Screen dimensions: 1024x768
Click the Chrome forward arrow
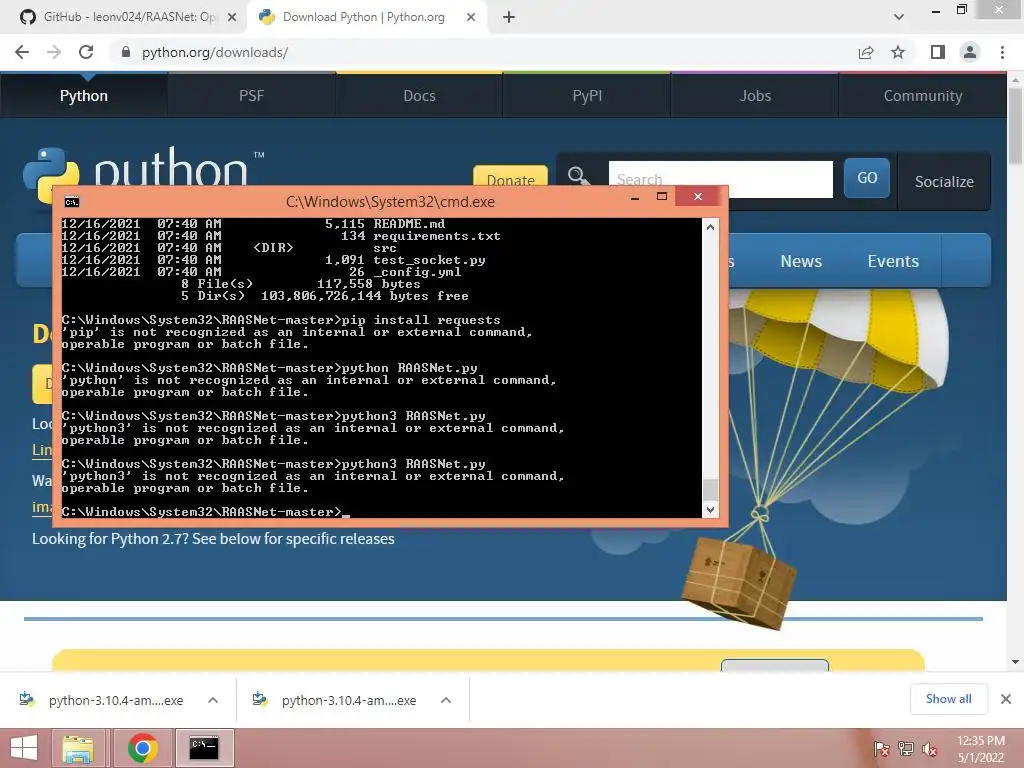pos(54,52)
